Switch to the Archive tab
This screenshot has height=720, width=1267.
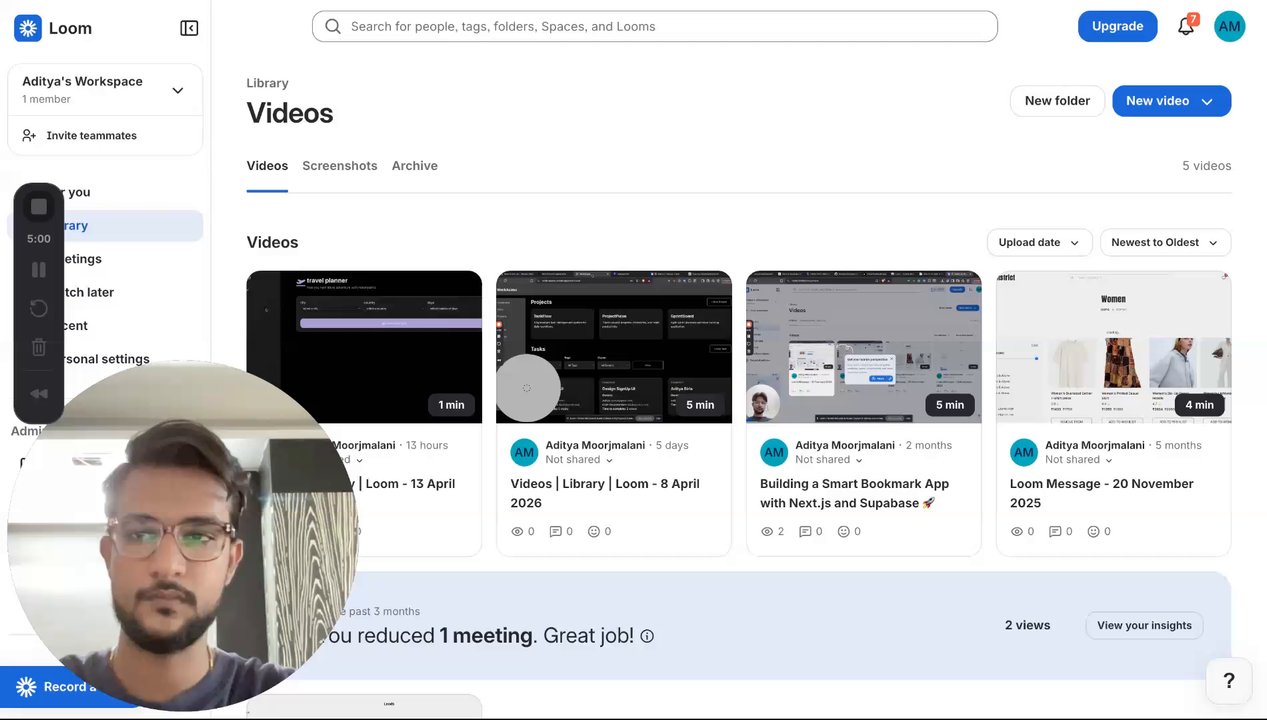coord(415,166)
